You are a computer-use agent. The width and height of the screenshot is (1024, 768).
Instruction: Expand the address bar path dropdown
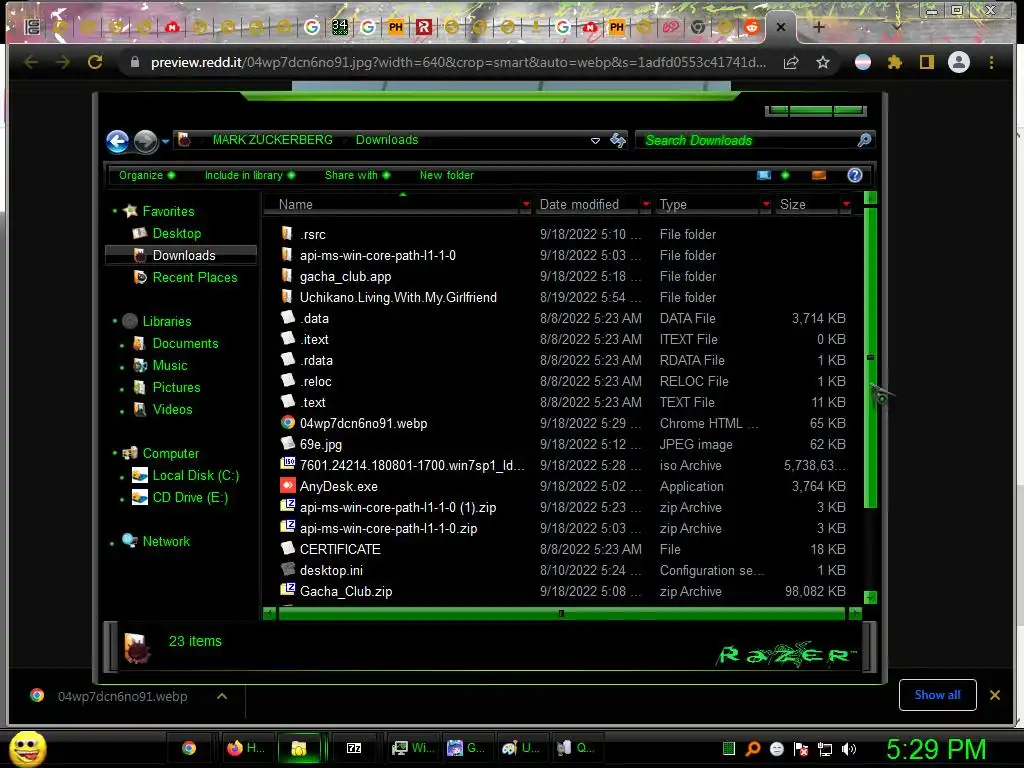click(595, 140)
